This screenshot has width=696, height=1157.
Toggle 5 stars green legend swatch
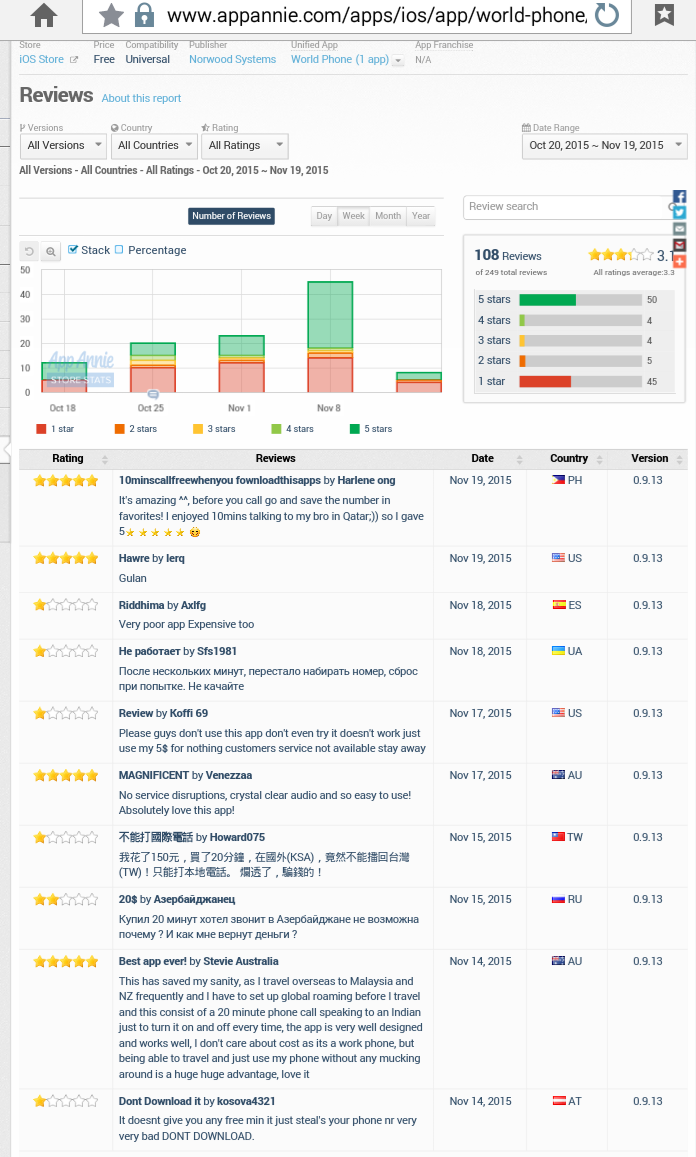[x=355, y=429]
